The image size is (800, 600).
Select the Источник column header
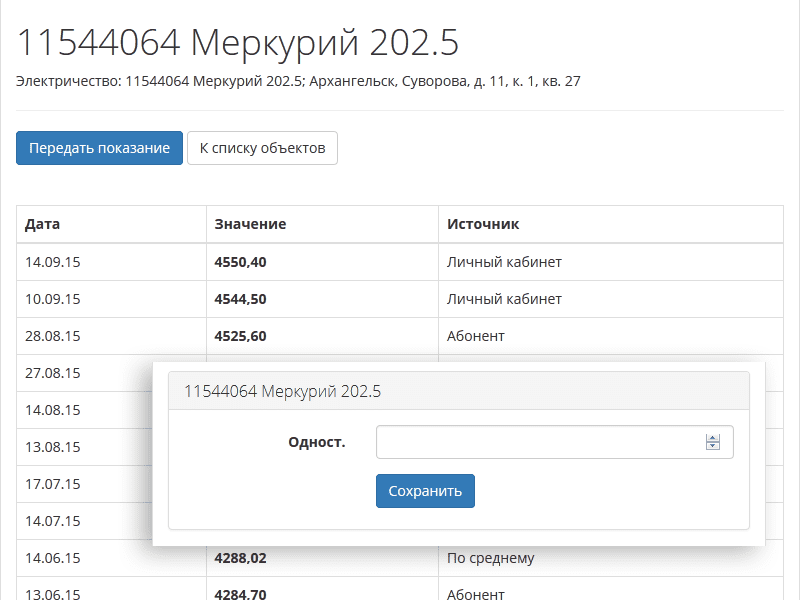point(483,224)
